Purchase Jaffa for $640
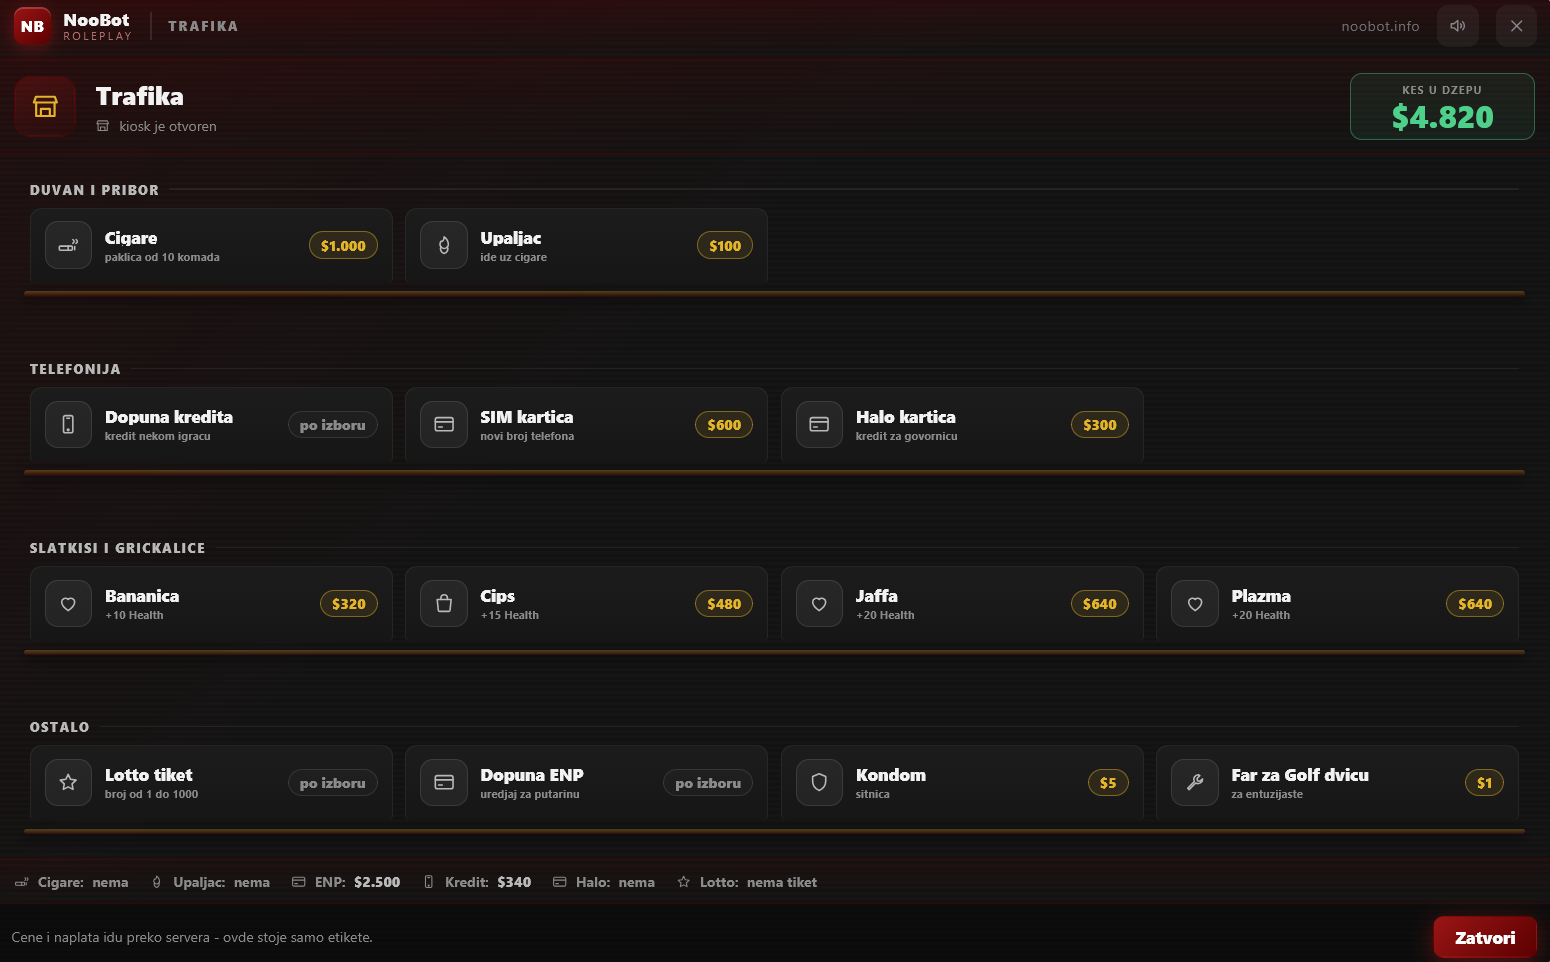The image size is (1550, 962). coord(1099,604)
